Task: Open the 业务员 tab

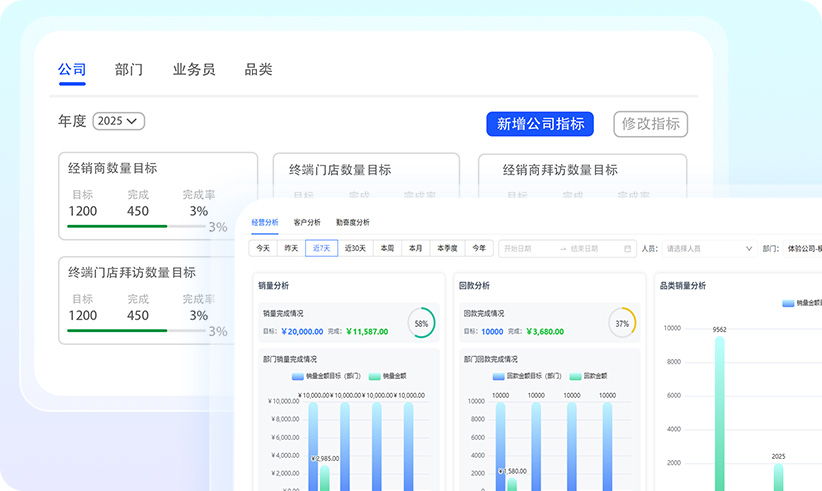Action: point(194,69)
